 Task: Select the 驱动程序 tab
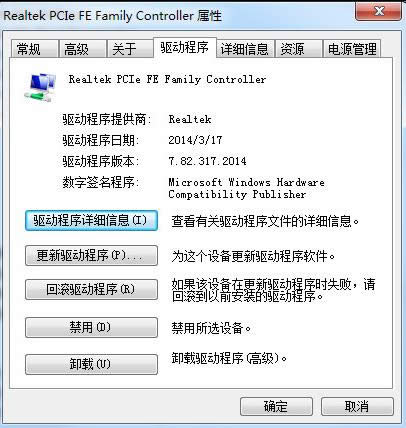185,48
